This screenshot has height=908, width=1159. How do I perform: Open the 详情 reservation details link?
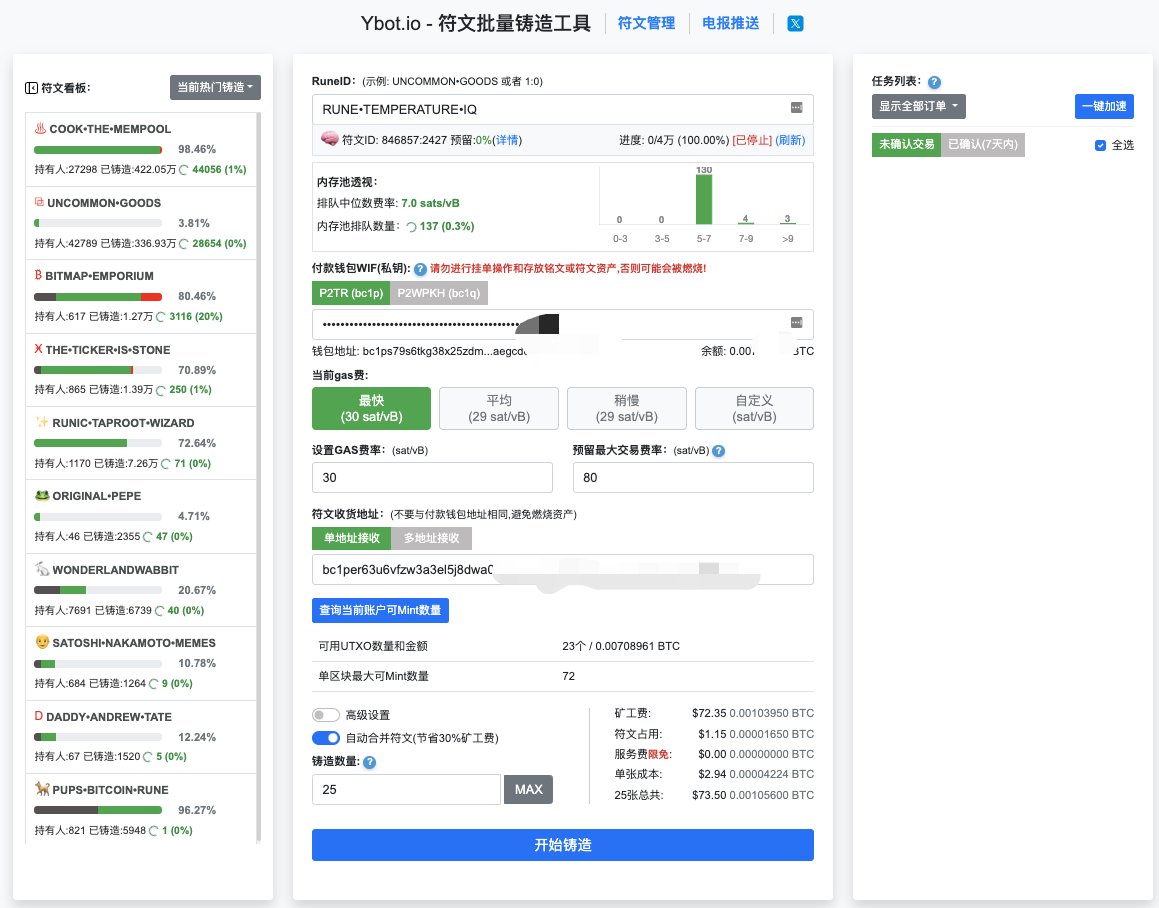click(506, 140)
